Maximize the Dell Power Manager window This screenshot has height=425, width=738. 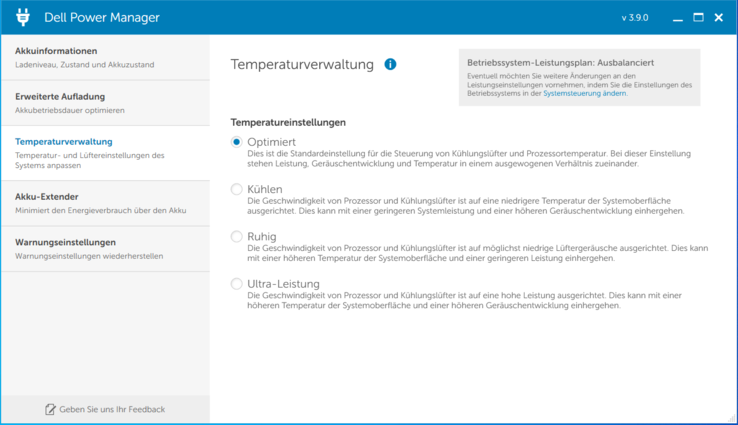(699, 18)
